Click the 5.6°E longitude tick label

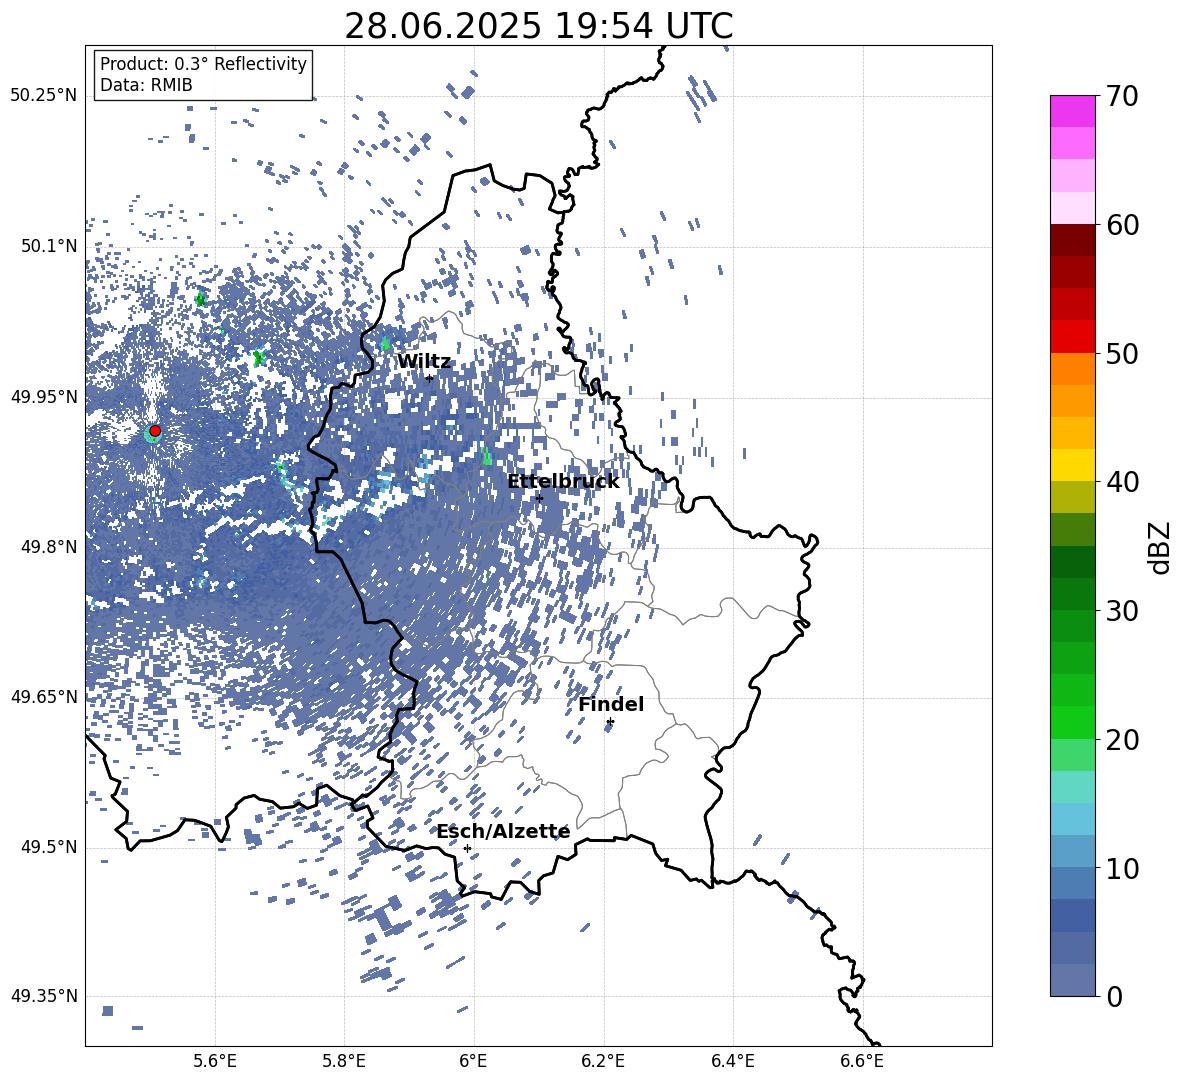click(x=215, y=1061)
